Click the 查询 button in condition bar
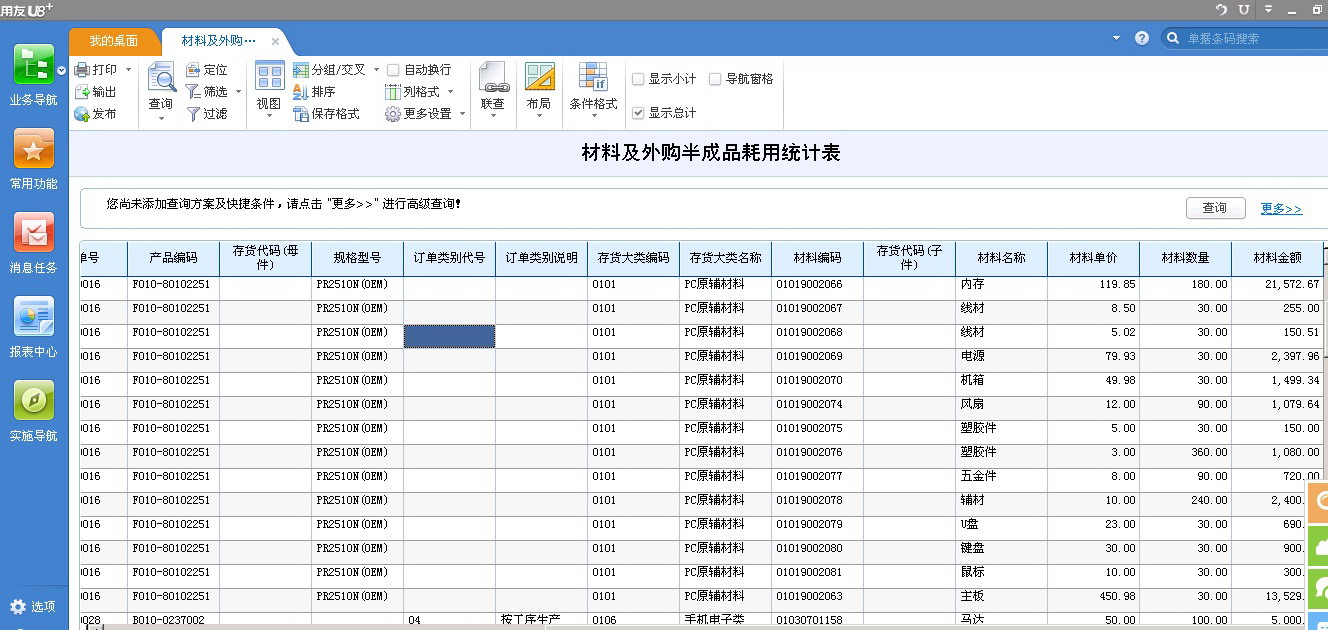The height and width of the screenshot is (630, 1328). click(x=1215, y=208)
